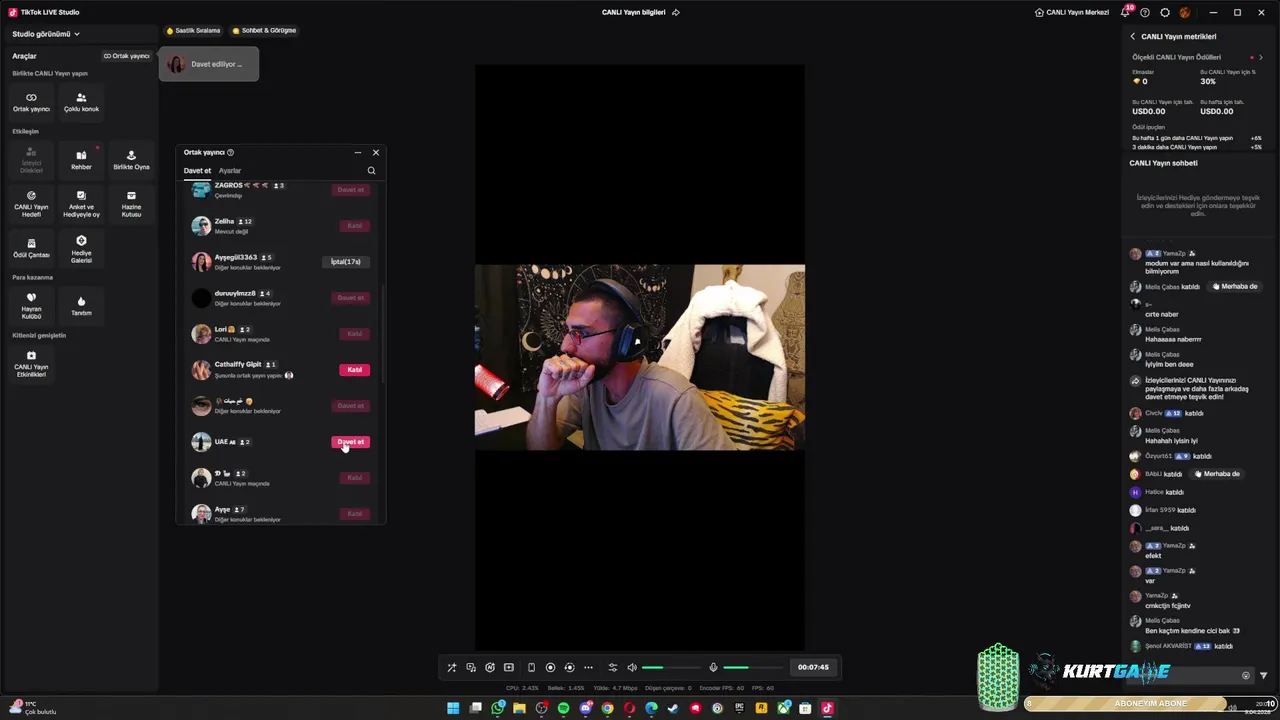Mute the speaker volume icon

coord(632,667)
